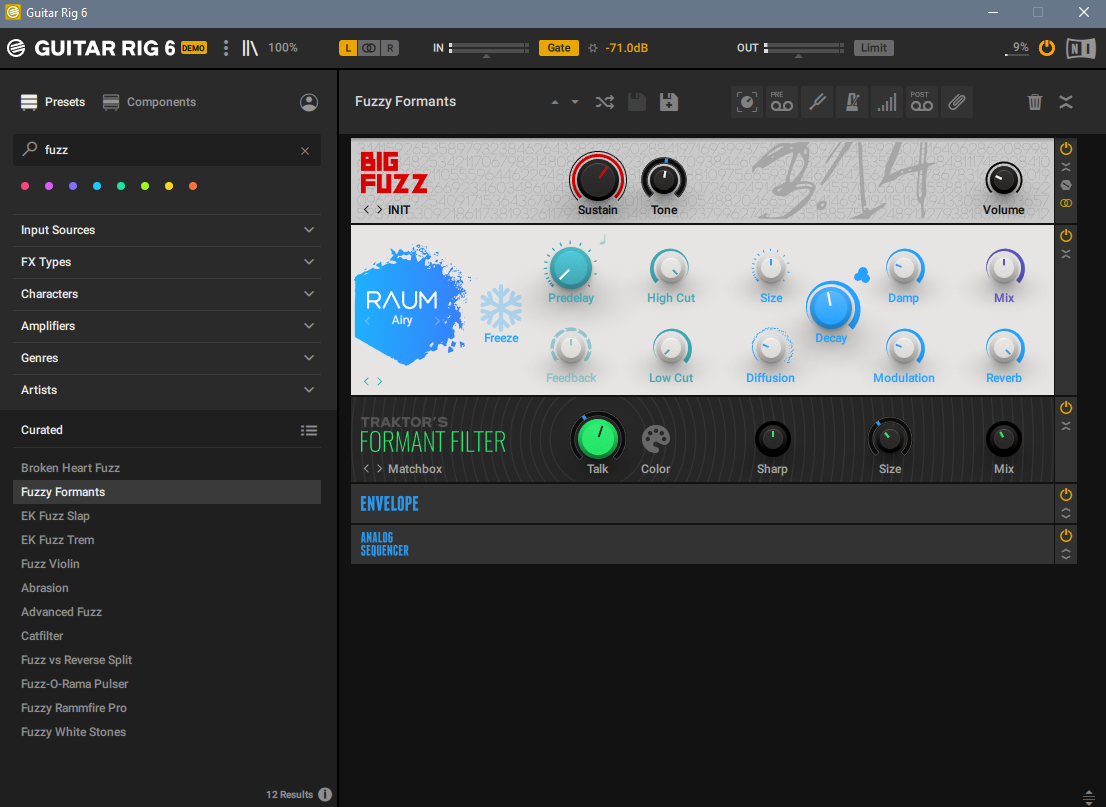This screenshot has width=1106, height=807.
Task: Open the Post tapedeck icon
Action: 921,102
